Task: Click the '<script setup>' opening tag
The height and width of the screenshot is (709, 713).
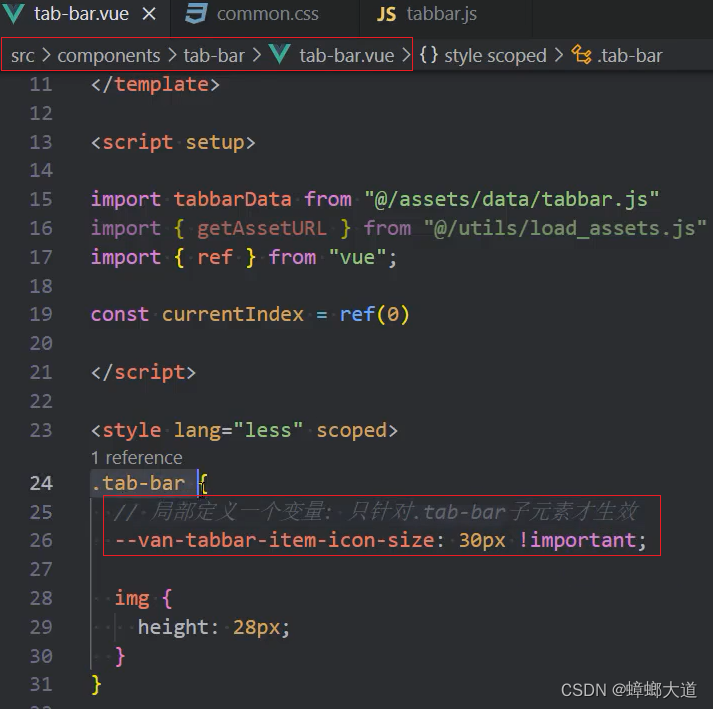Action: [173, 143]
